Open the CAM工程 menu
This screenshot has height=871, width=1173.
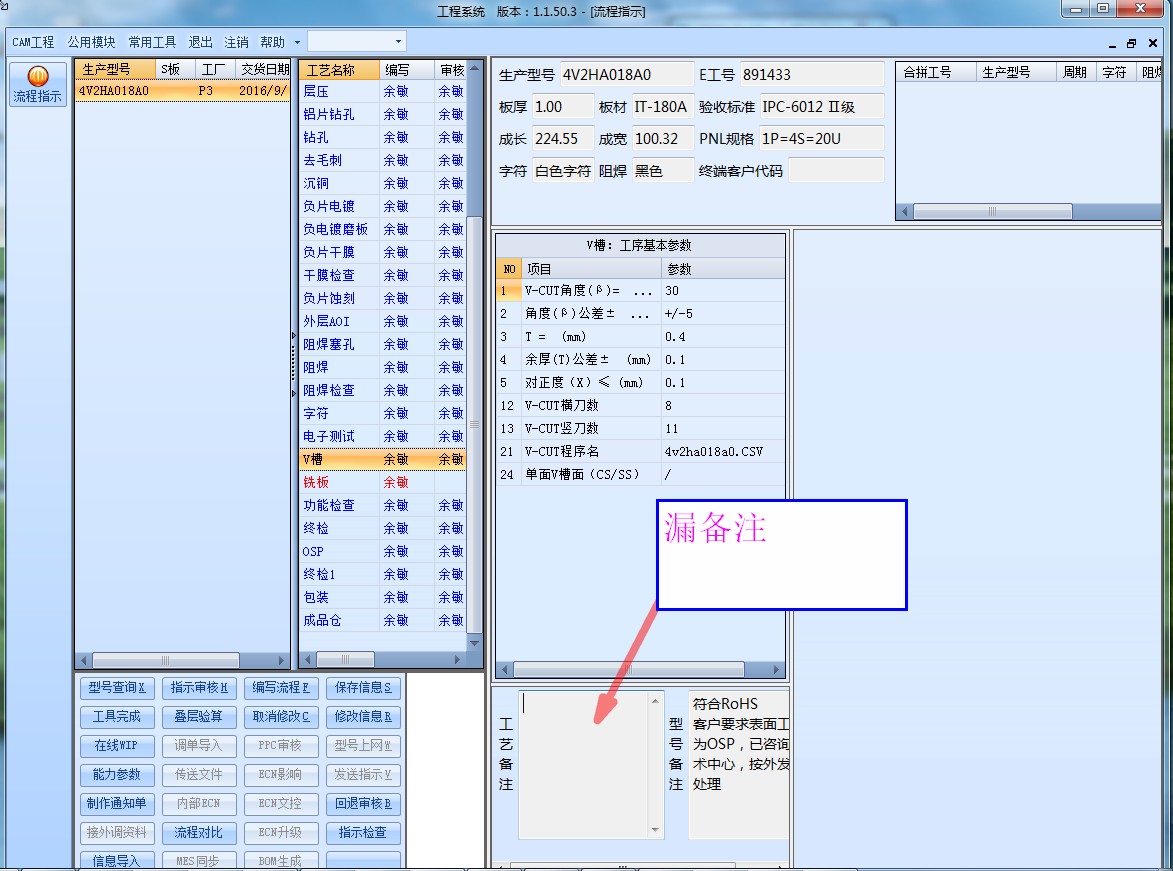33,42
